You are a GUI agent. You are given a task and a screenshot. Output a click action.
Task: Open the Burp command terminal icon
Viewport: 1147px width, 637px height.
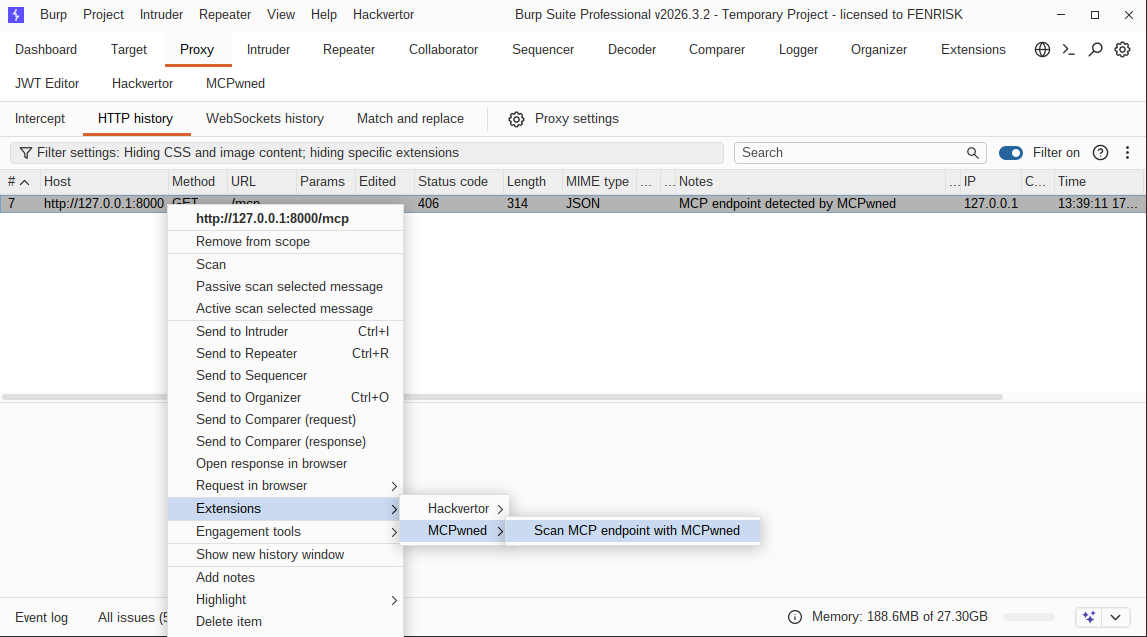tap(1068, 49)
